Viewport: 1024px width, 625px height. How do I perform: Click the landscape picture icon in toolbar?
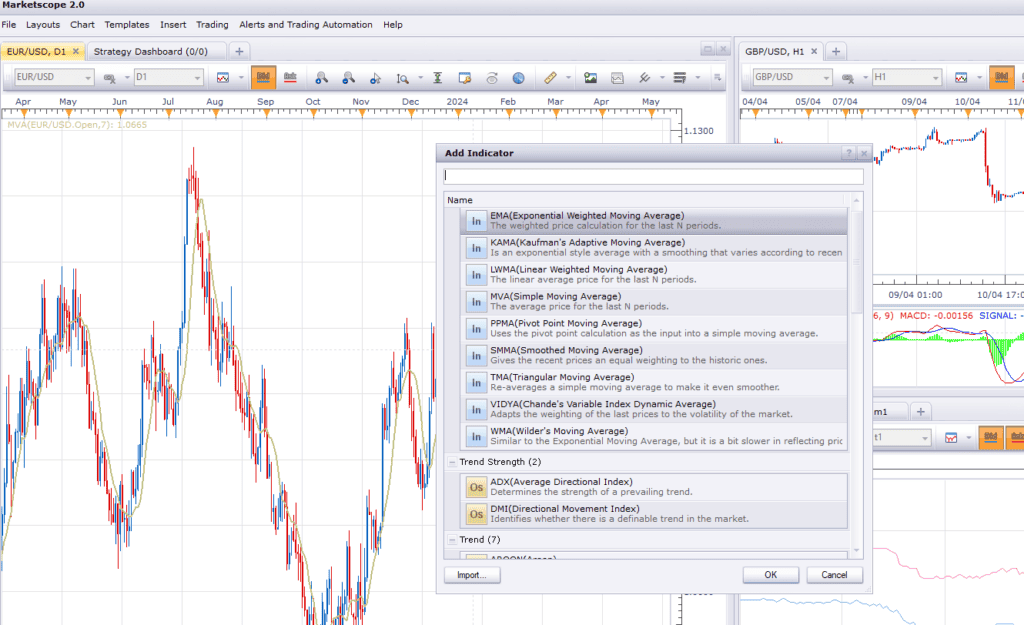coord(590,78)
